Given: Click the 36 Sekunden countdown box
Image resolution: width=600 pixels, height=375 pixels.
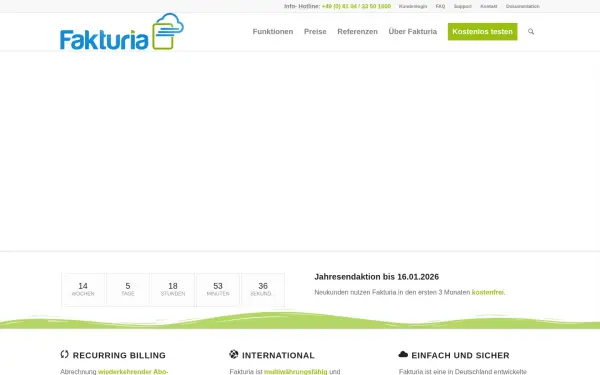Looking at the screenshot, I should [x=263, y=290].
